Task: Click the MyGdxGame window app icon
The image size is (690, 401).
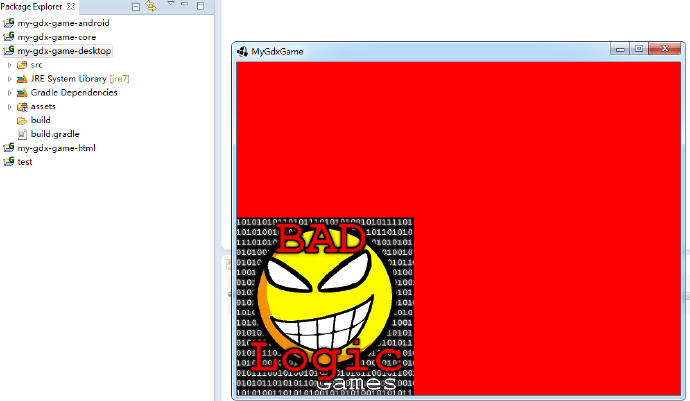Action: click(242, 52)
